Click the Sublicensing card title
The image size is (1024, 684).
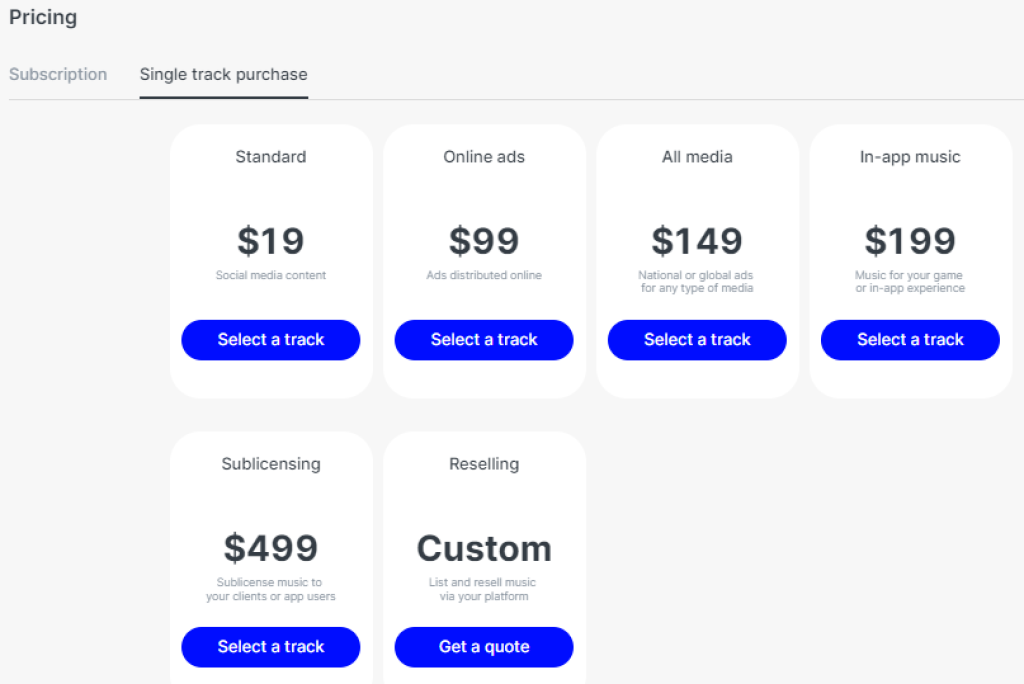270,463
